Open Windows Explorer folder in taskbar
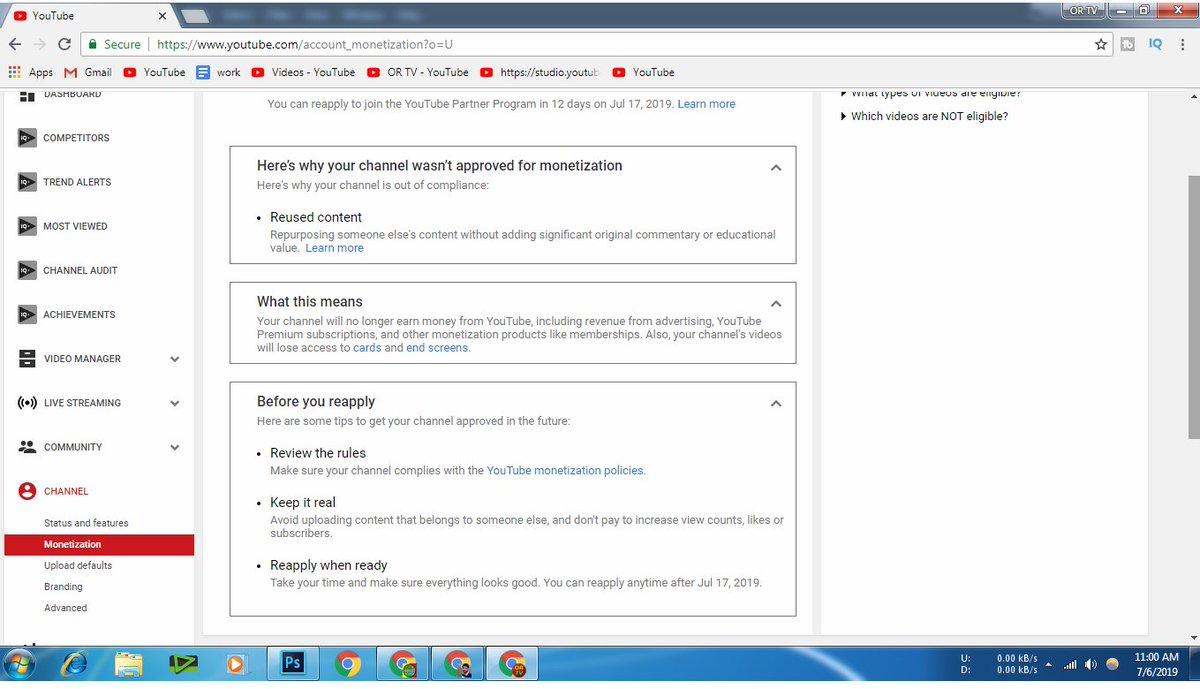Image resolution: width=1200 pixels, height=689 pixels. pos(129,663)
